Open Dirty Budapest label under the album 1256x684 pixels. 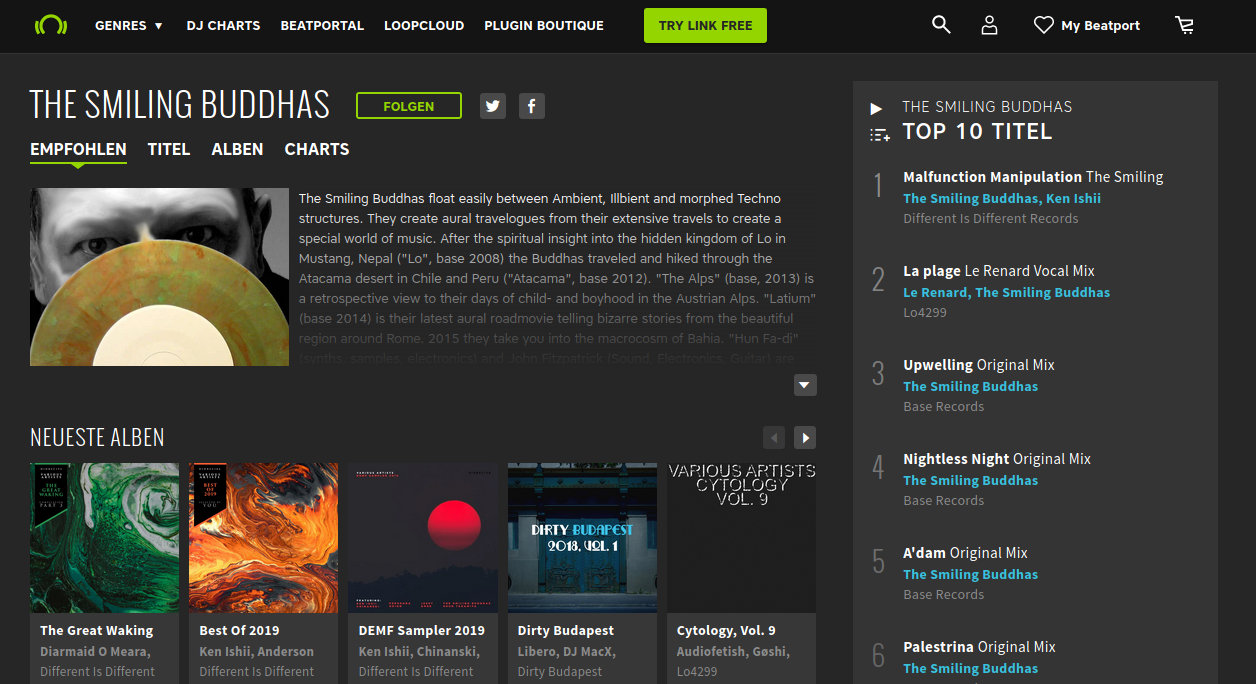coord(560,671)
